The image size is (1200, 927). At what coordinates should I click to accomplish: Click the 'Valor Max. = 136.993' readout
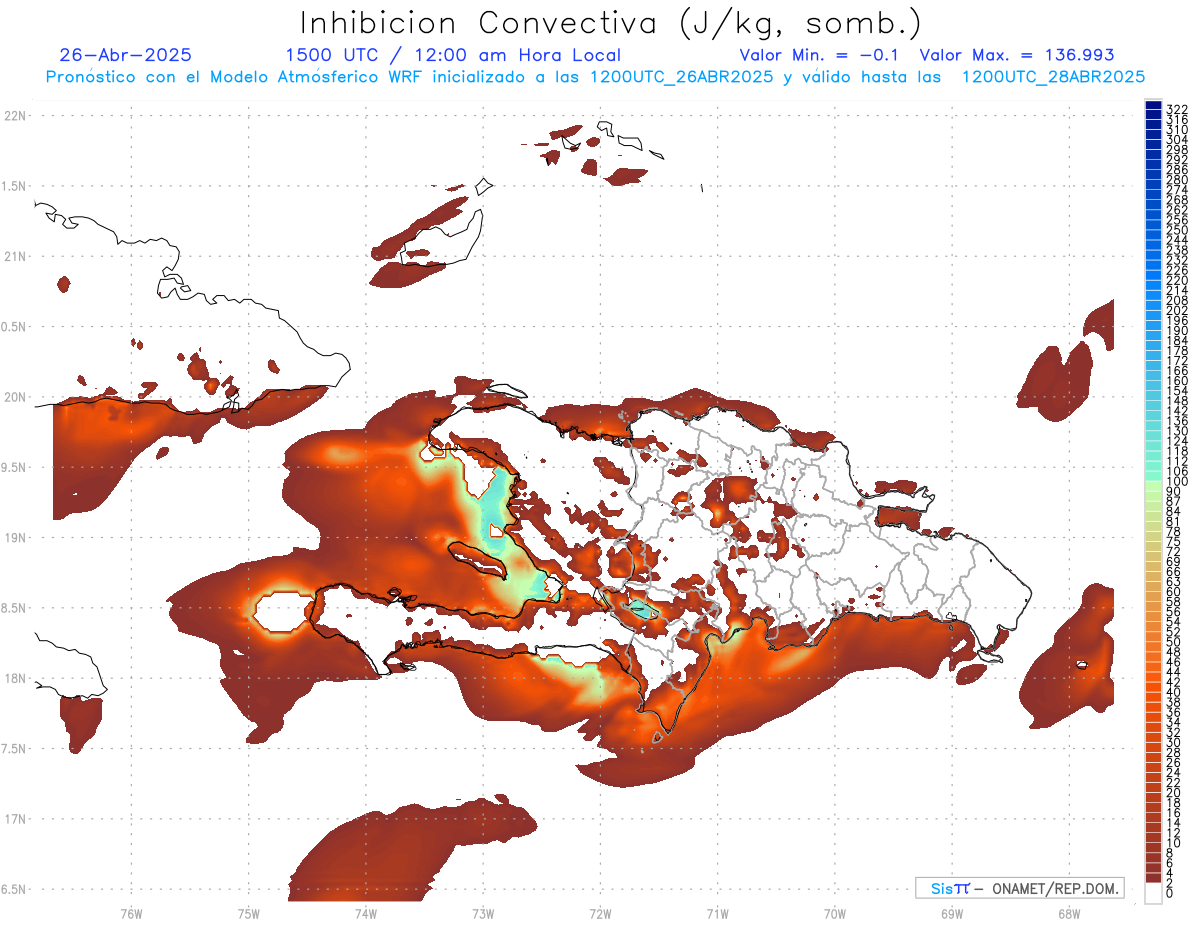(x=1017, y=55)
